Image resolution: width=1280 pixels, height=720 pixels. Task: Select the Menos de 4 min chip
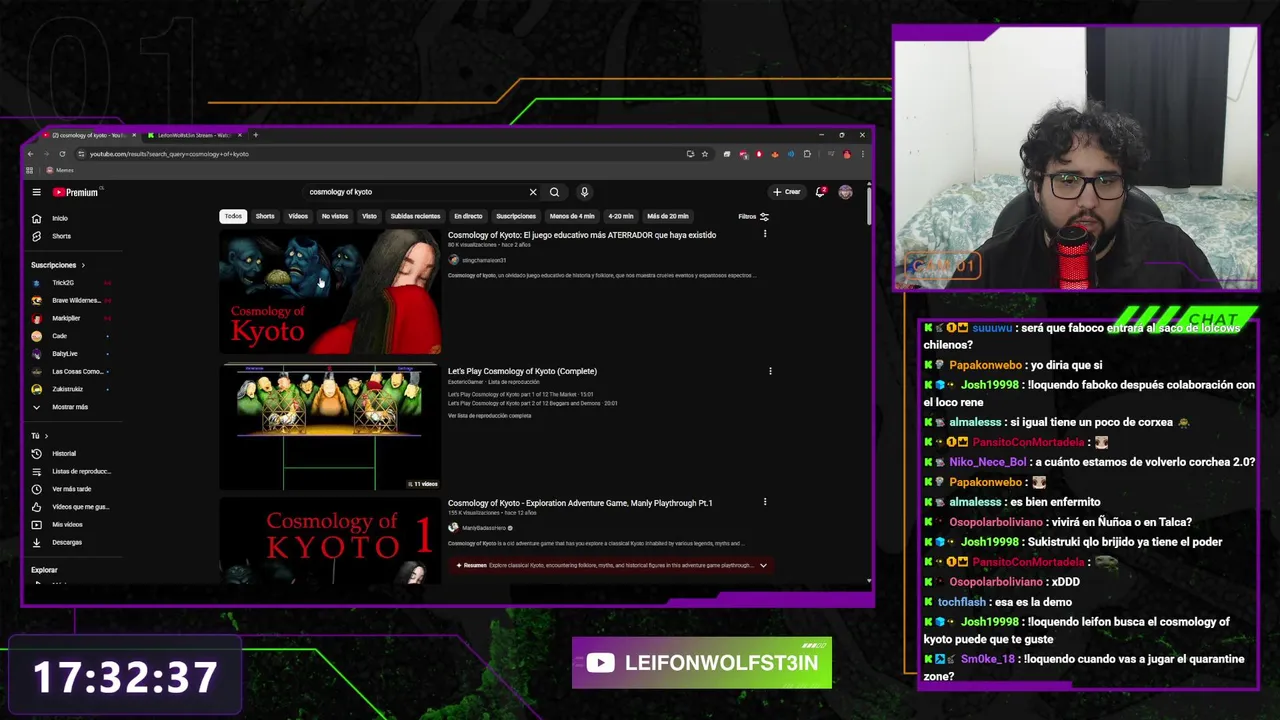pyautogui.click(x=572, y=216)
